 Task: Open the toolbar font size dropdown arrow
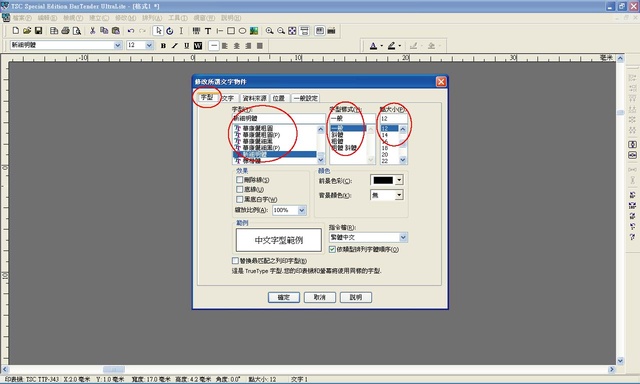click(149, 45)
